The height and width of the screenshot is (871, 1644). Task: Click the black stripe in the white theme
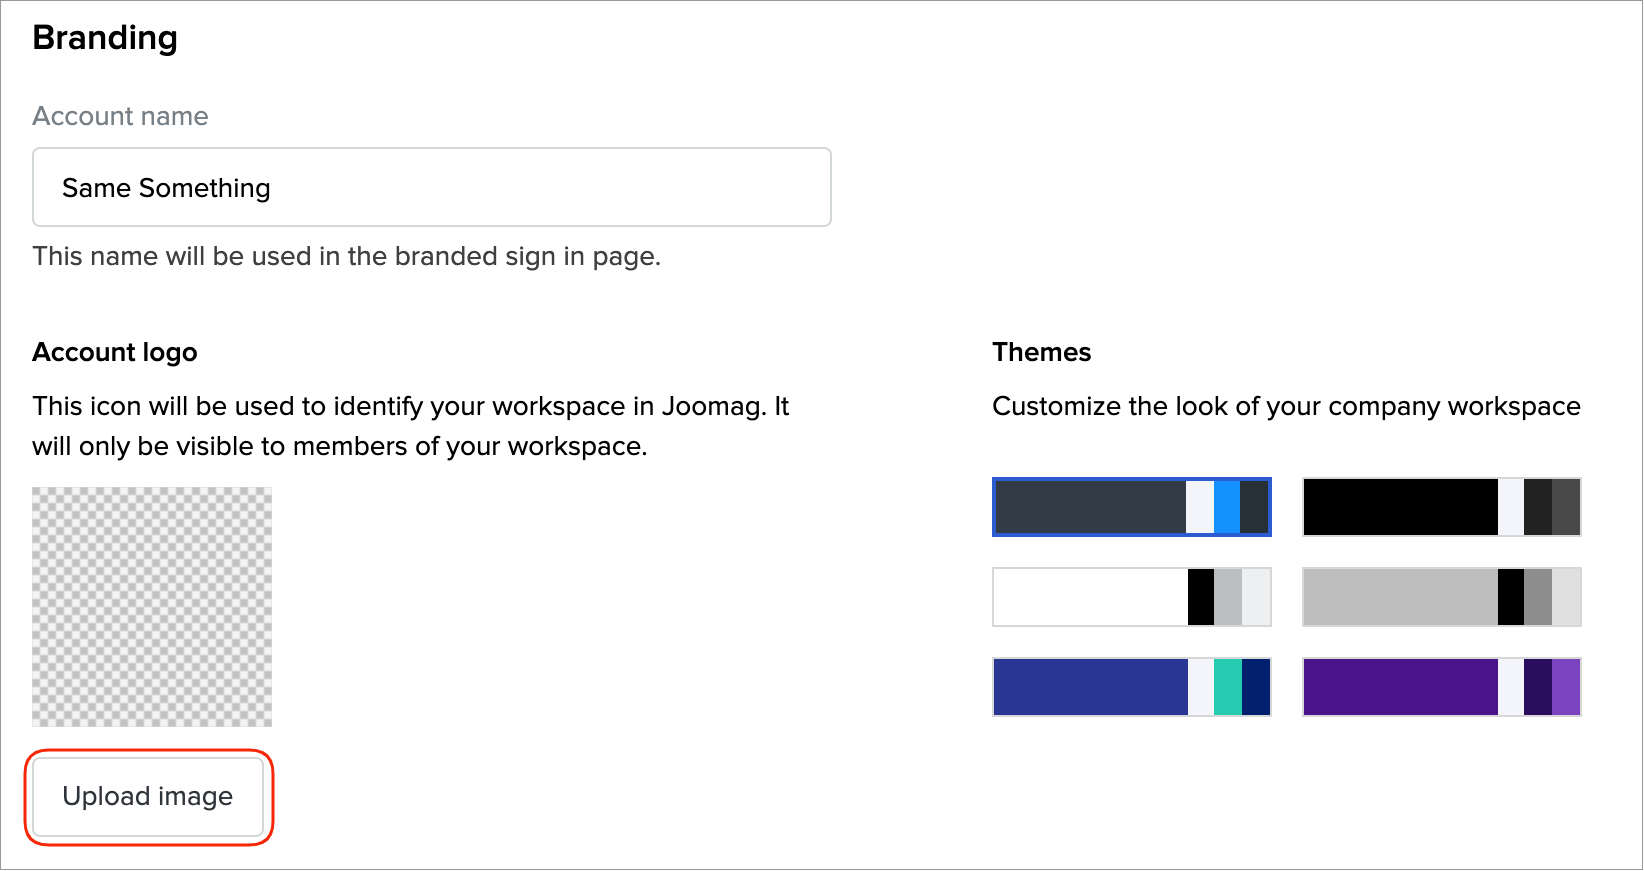click(1201, 597)
